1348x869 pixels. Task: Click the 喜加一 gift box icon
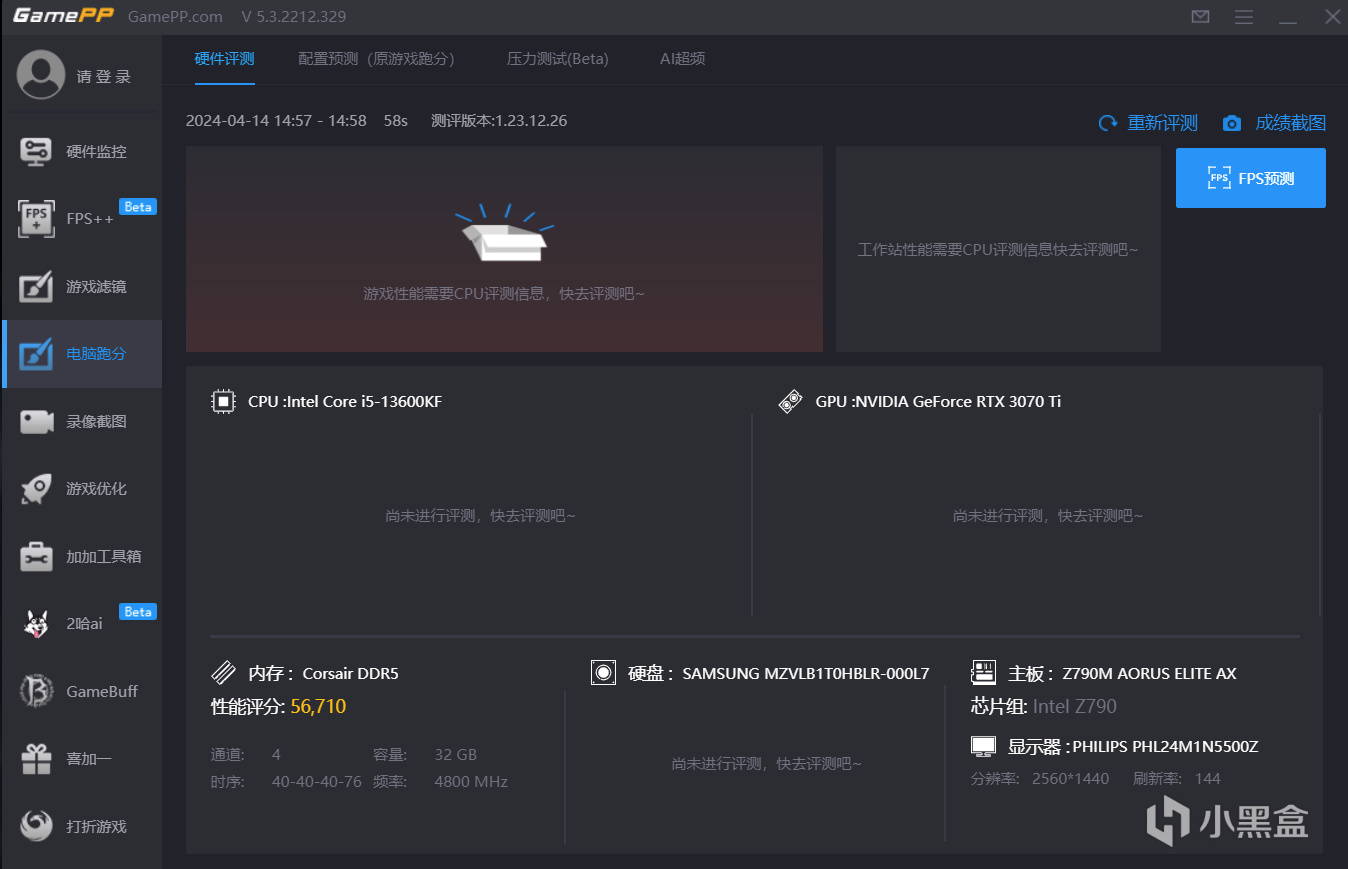click(x=37, y=759)
